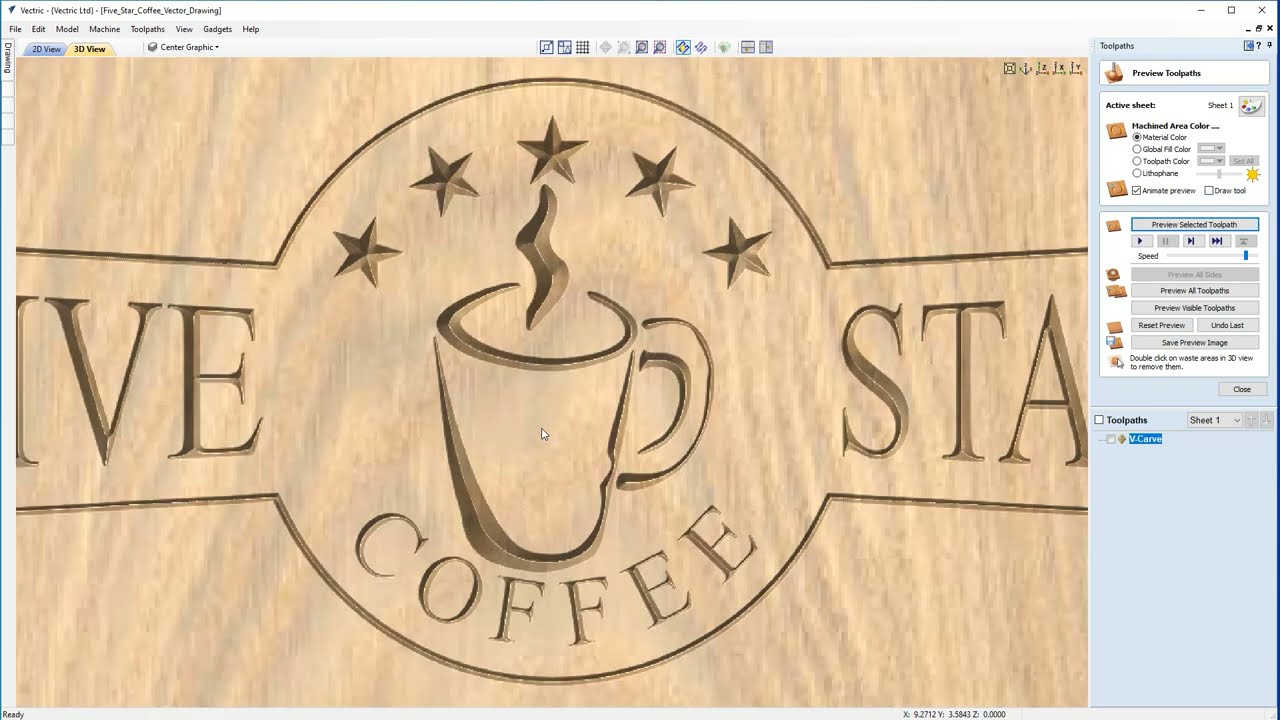Uncheck the Animate preview checkbox
1280x720 pixels.
1137,191
